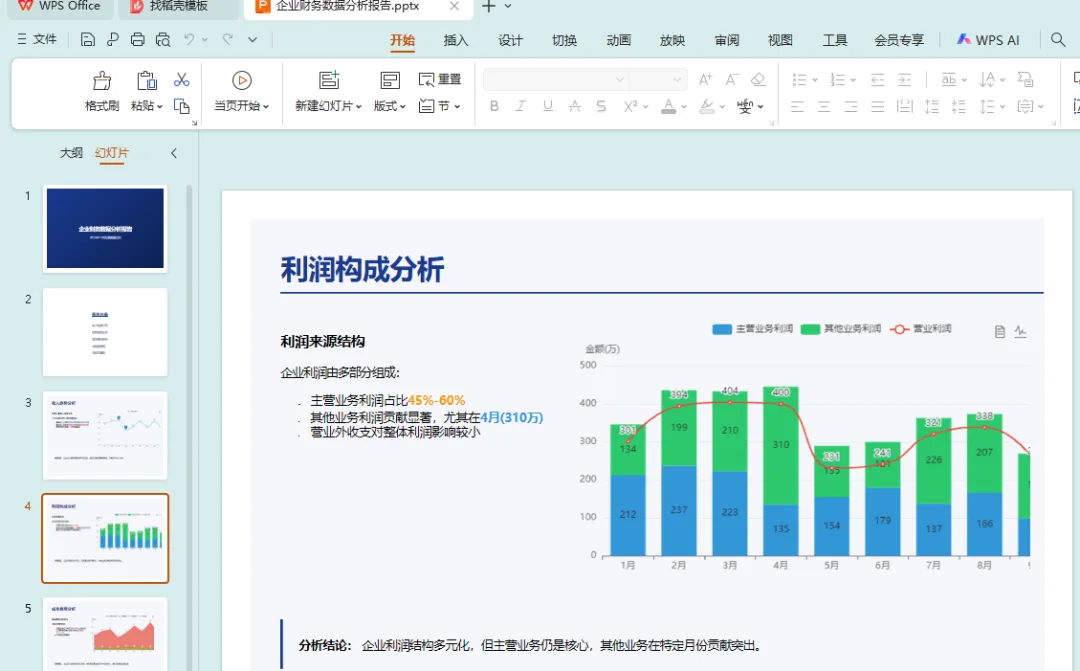Open the search magnifier icon

[1059, 40]
